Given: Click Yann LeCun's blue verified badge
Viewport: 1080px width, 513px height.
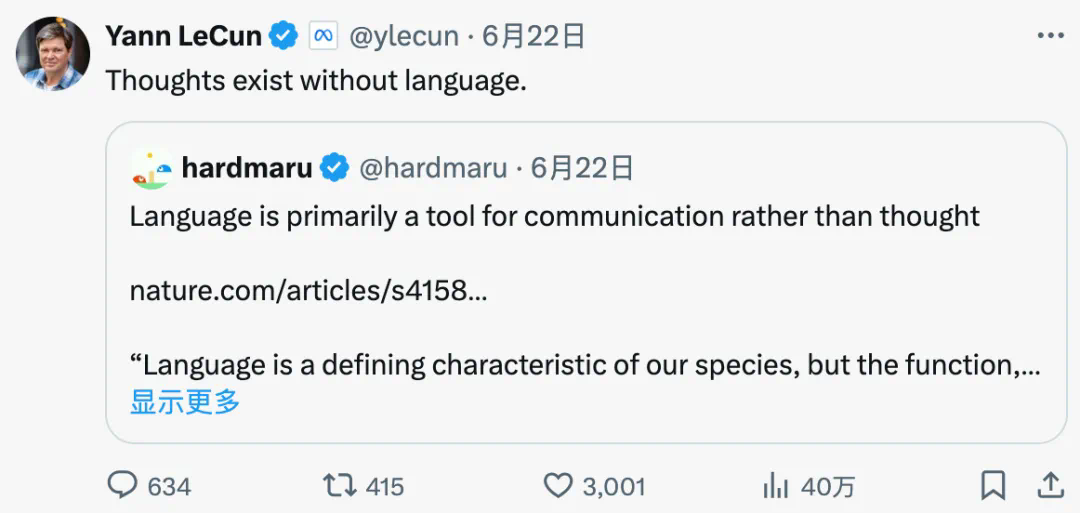Looking at the screenshot, I should pos(285,37).
